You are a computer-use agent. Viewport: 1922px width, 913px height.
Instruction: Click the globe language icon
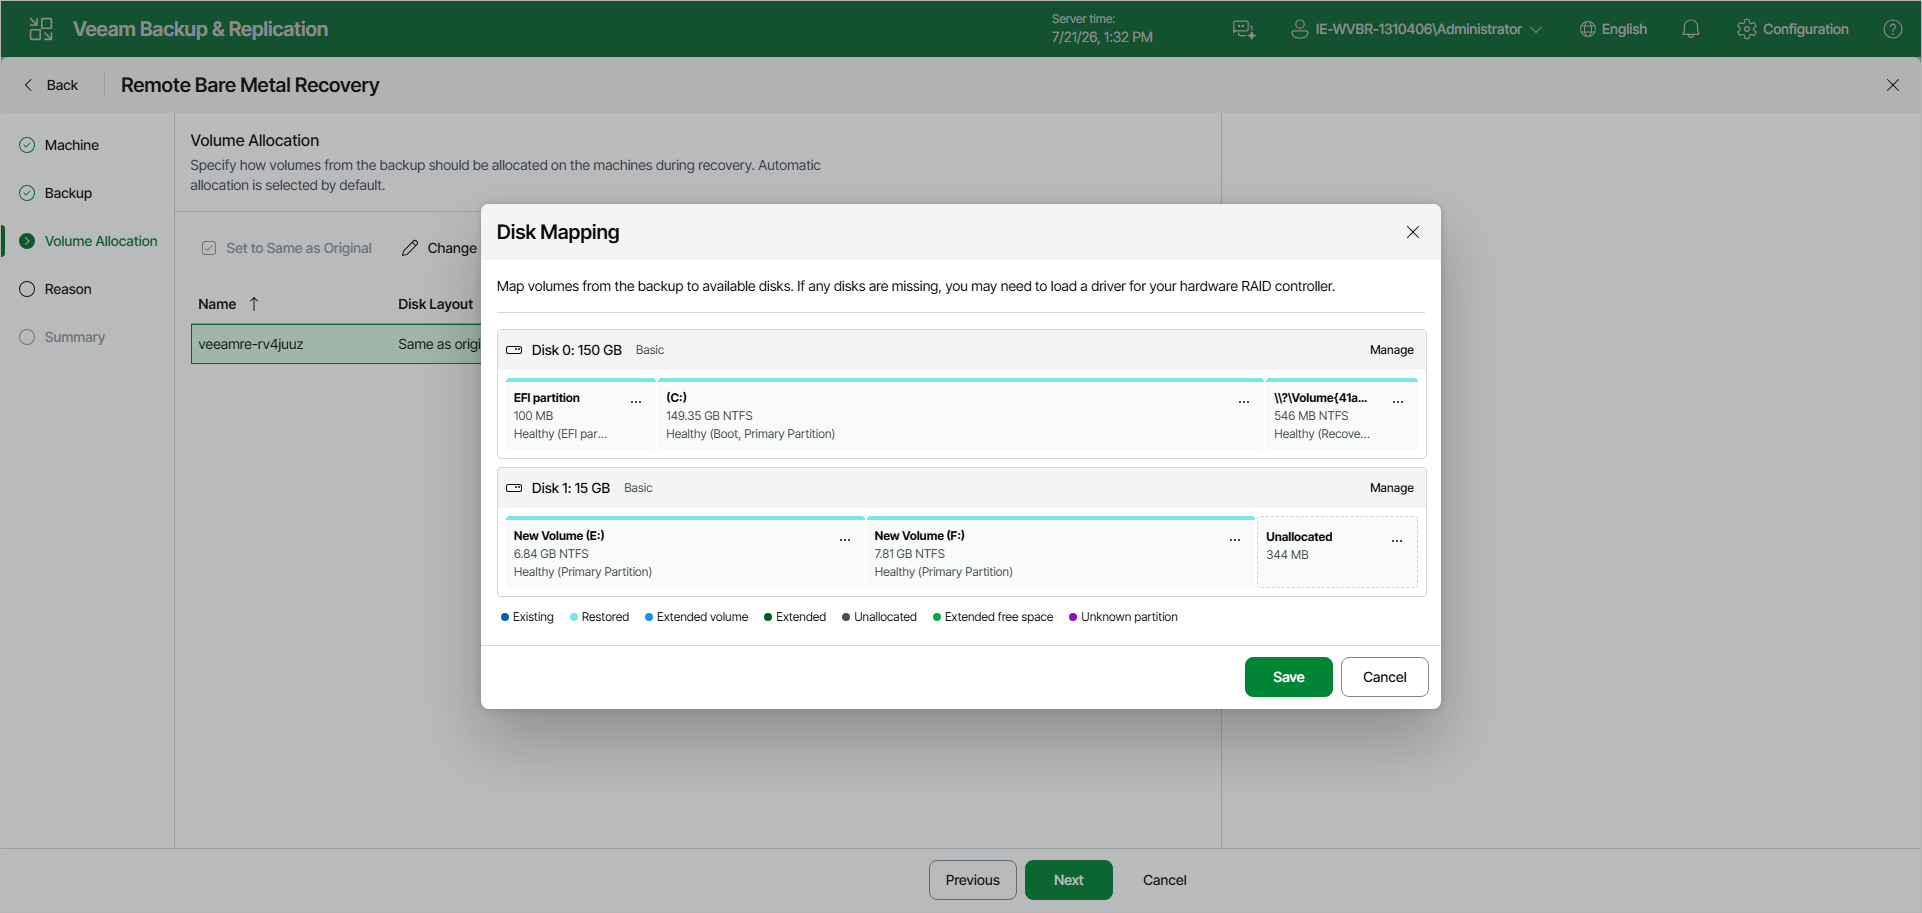tap(1588, 29)
